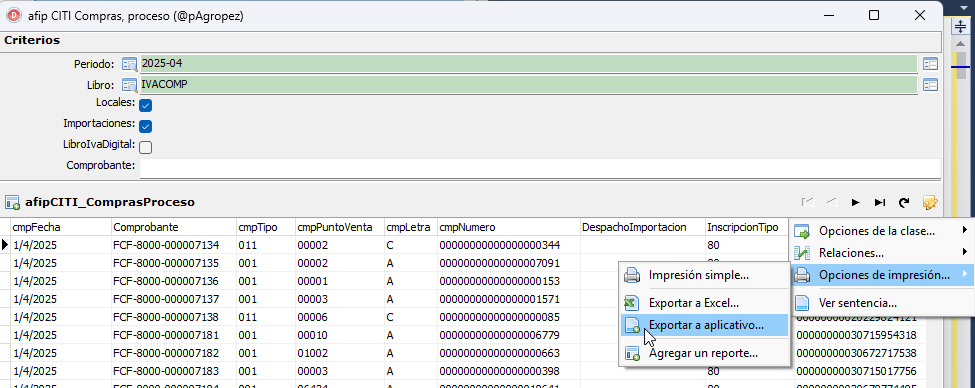Click the Periodo field containing 2025-04
Image resolution: width=975 pixels, height=388 pixels.
click(528, 63)
